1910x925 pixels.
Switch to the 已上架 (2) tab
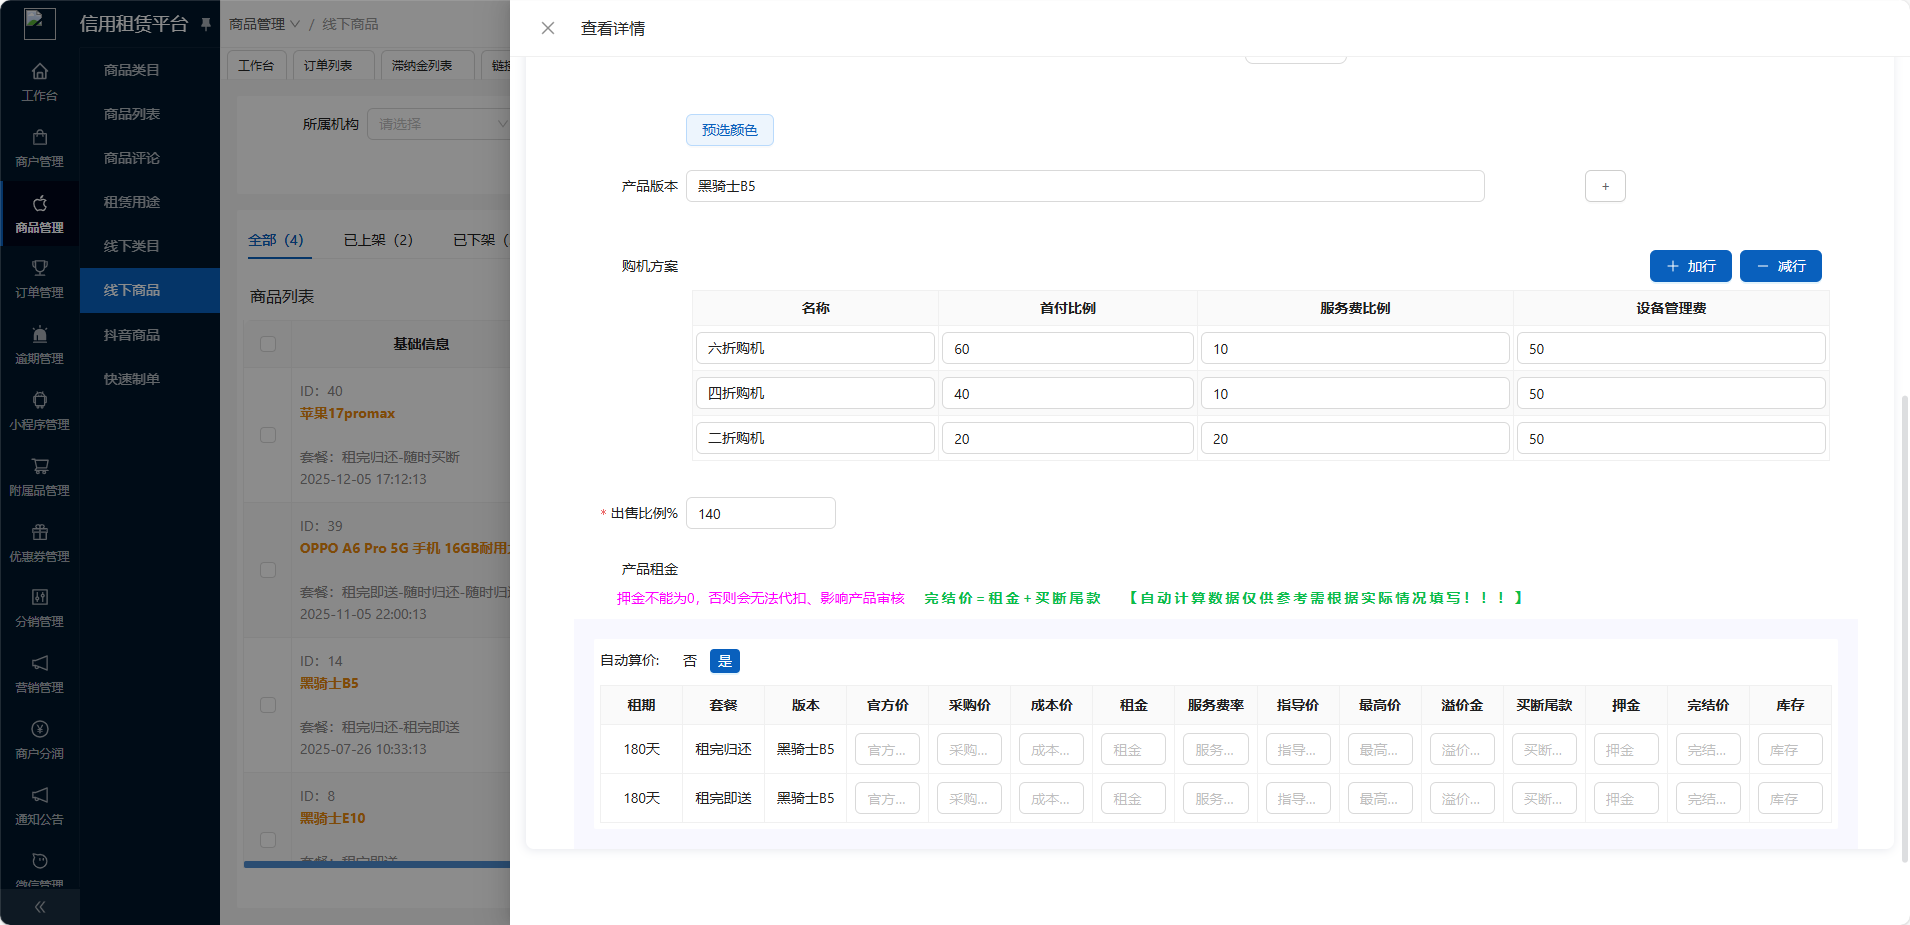(x=378, y=240)
